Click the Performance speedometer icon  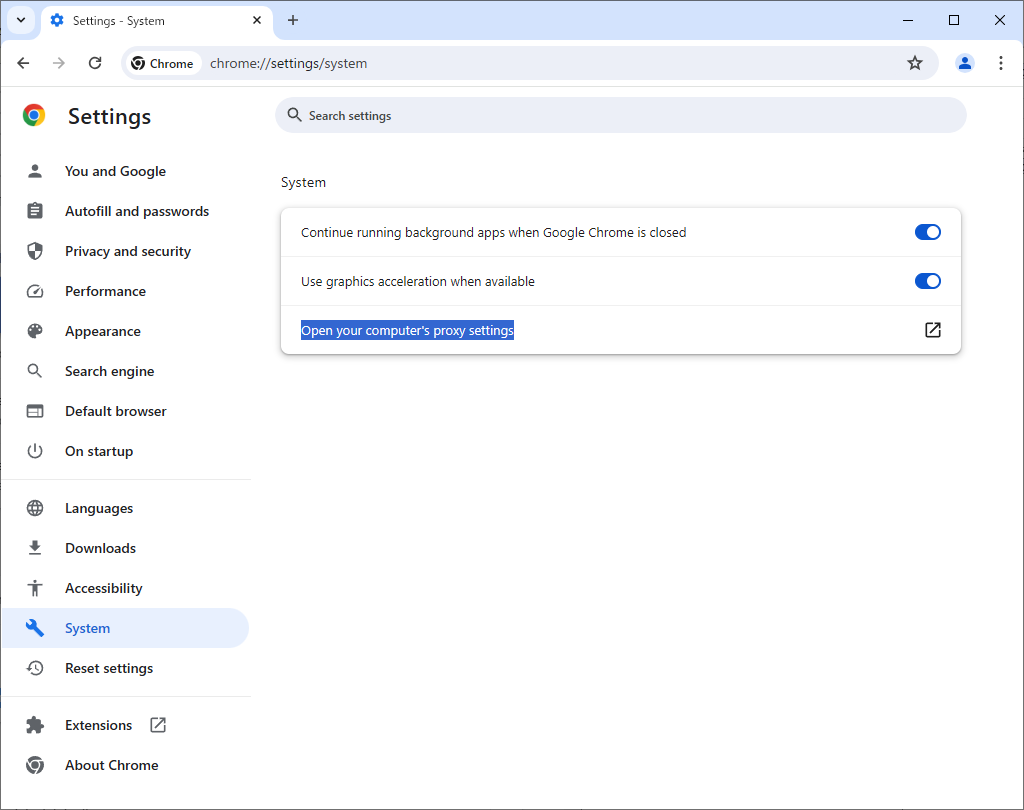35,291
